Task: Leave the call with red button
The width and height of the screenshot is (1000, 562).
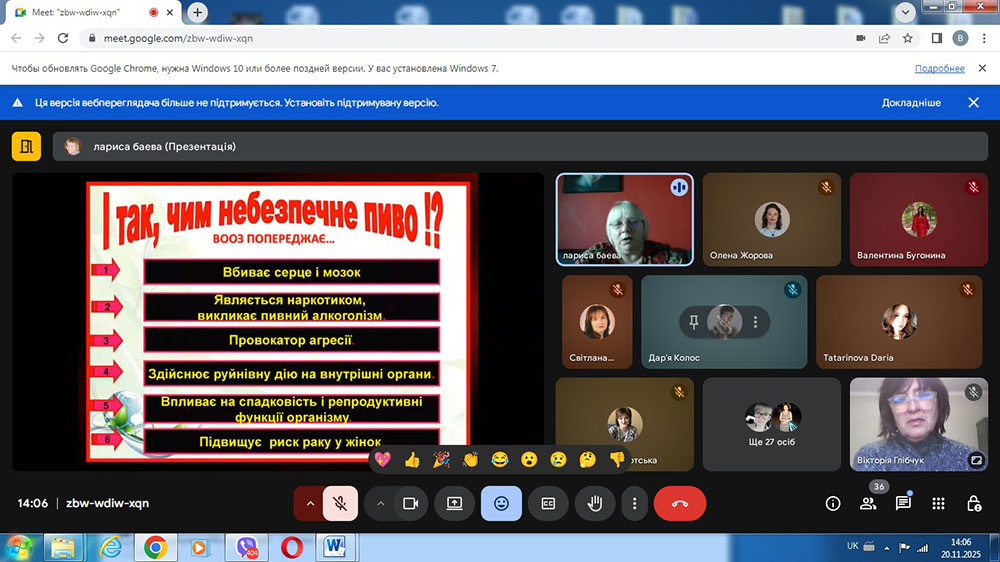Action: (680, 504)
